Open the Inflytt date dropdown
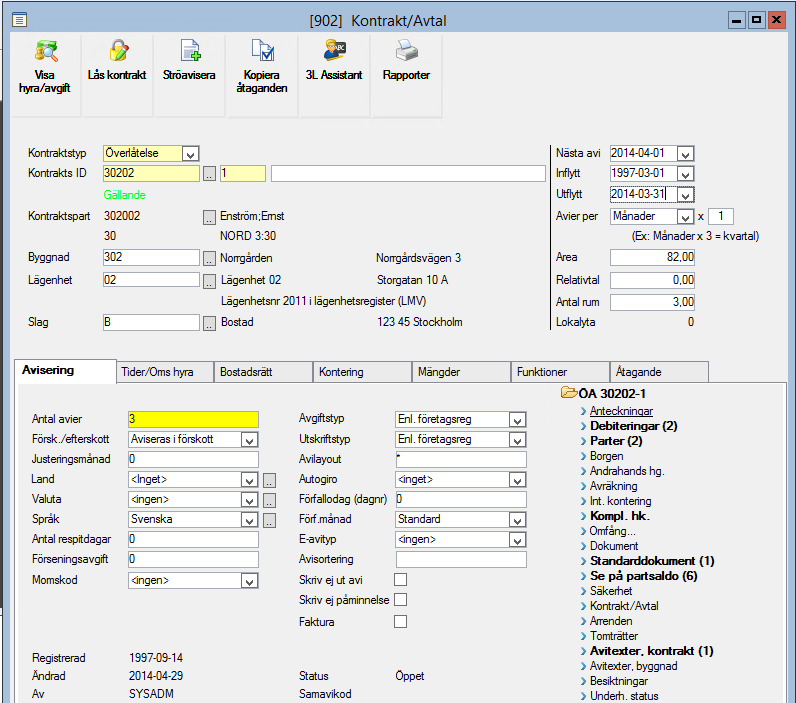Screen dimensions: 796x703 click(x=685, y=174)
